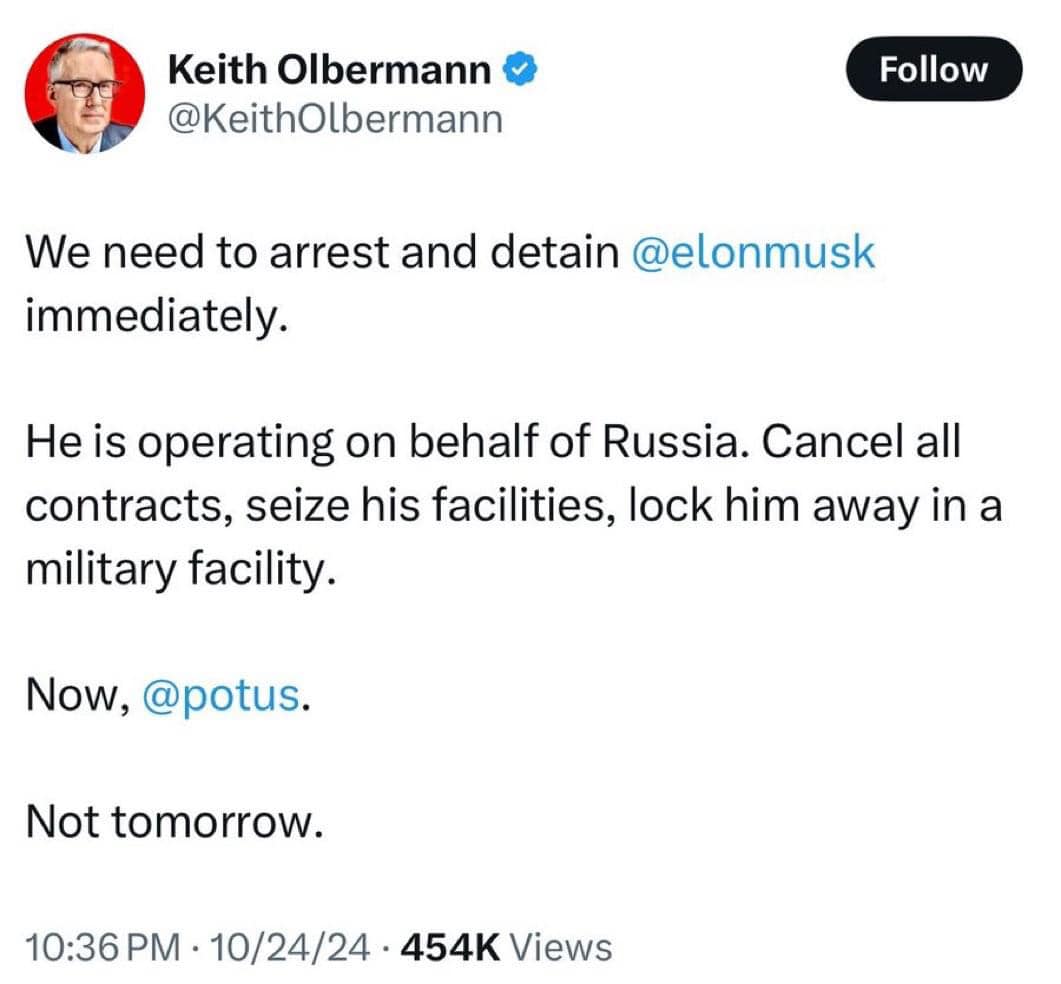Click the text "We need to arrest and detain"

[322, 253]
